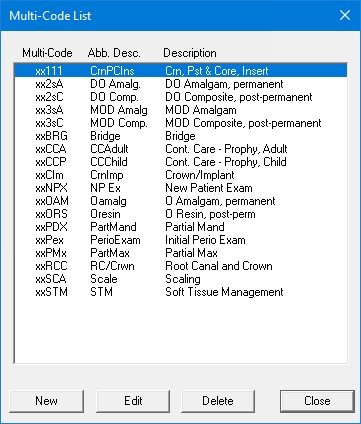Click the 'PartMax' abbreviation
The width and height of the screenshot is (361, 424).
[x=110, y=253]
